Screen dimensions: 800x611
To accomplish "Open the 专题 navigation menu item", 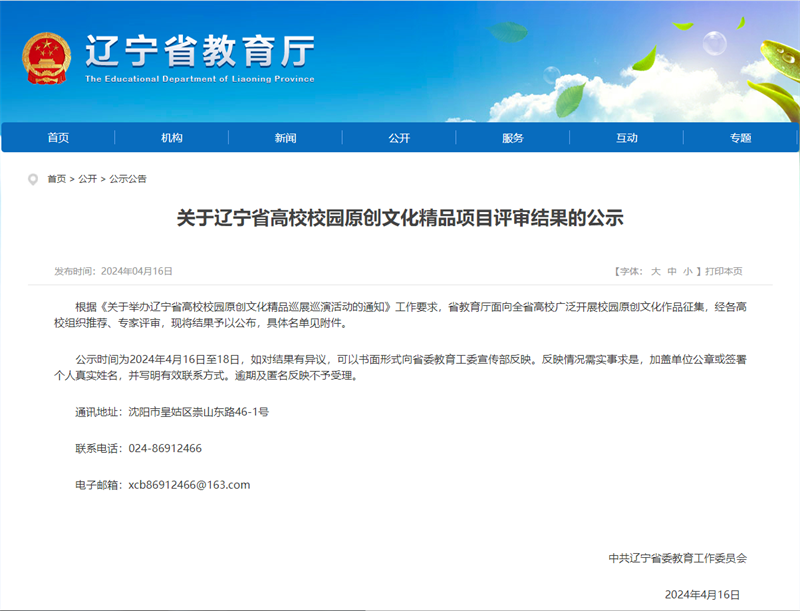I will (x=740, y=138).
